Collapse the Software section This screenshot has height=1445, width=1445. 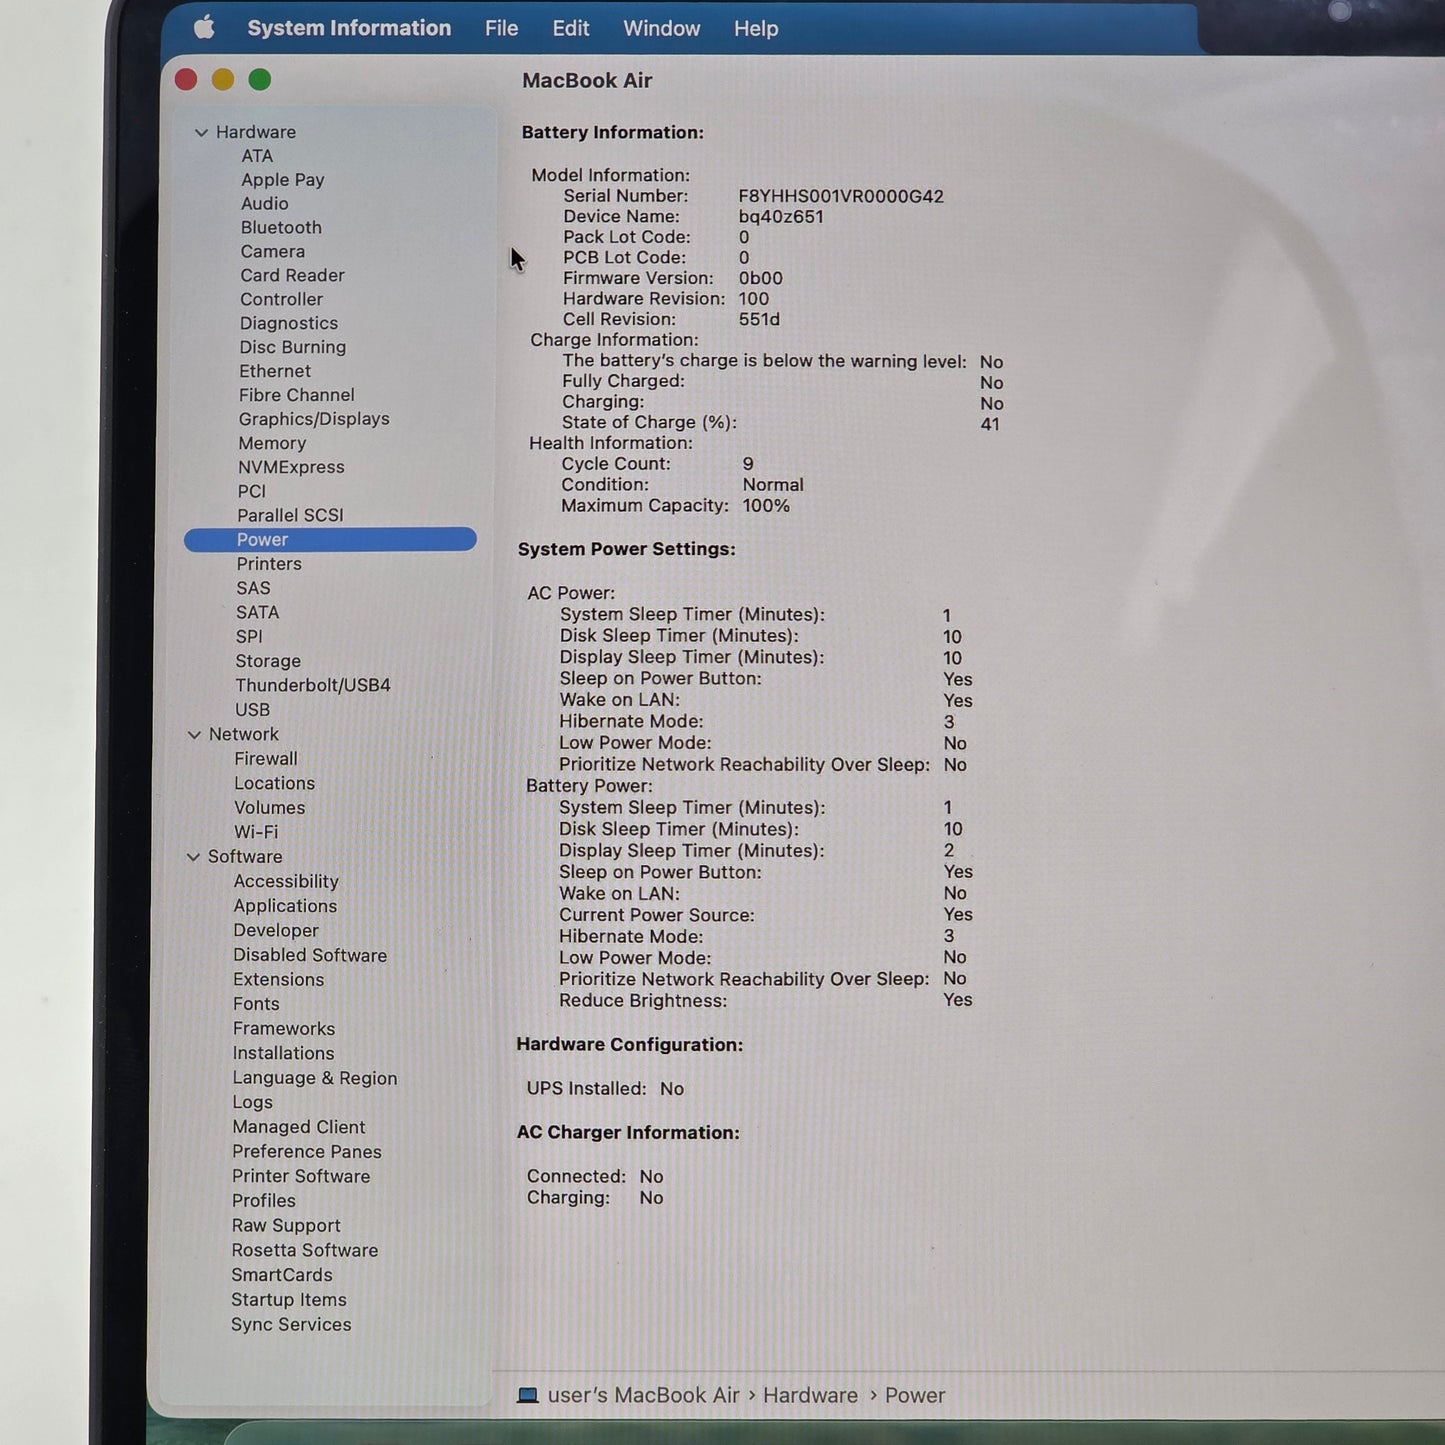pos(193,857)
